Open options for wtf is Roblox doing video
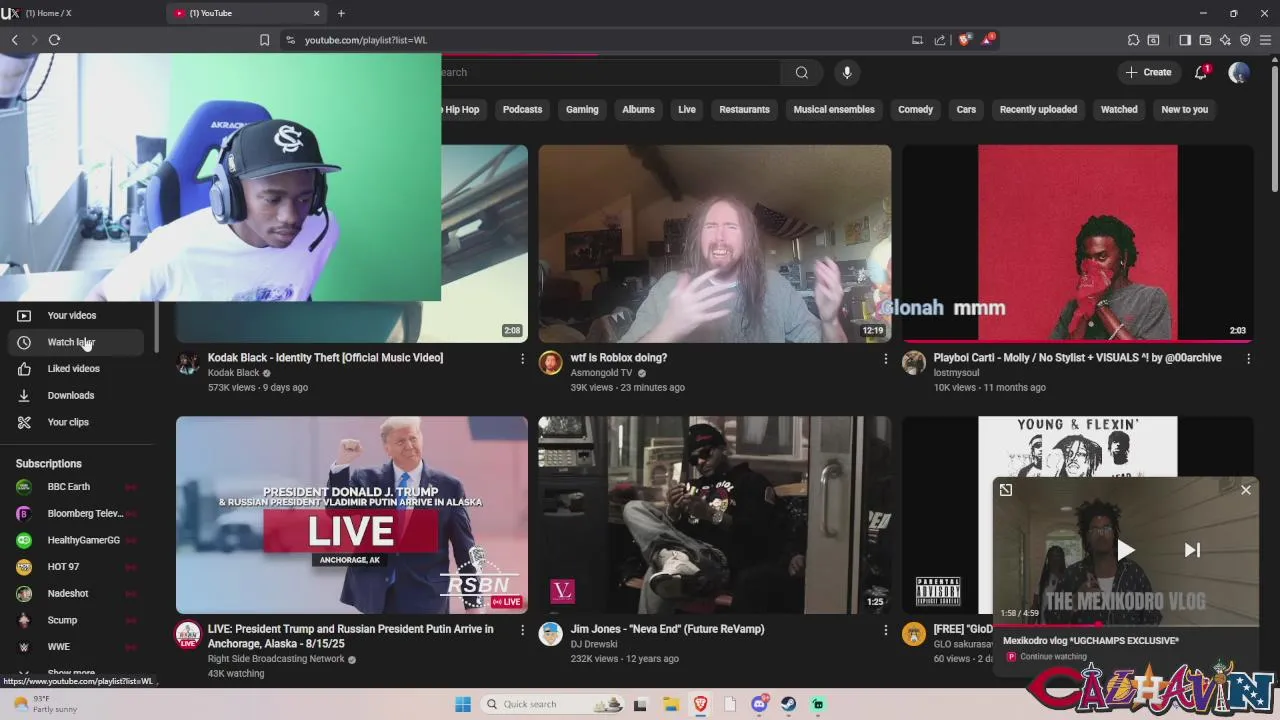The image size is (1280, 720). (885, 358)
